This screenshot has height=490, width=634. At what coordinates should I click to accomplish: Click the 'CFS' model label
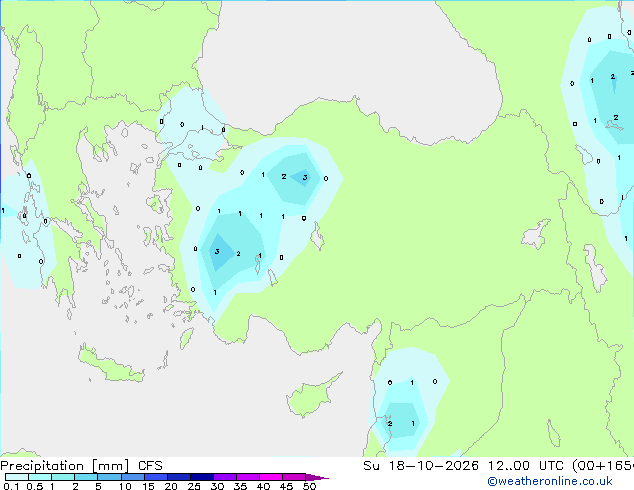coord(150,466)
